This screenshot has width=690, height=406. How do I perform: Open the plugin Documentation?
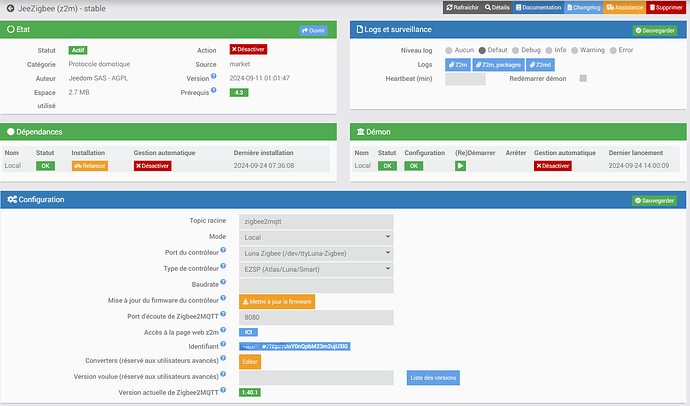[538, 7]
